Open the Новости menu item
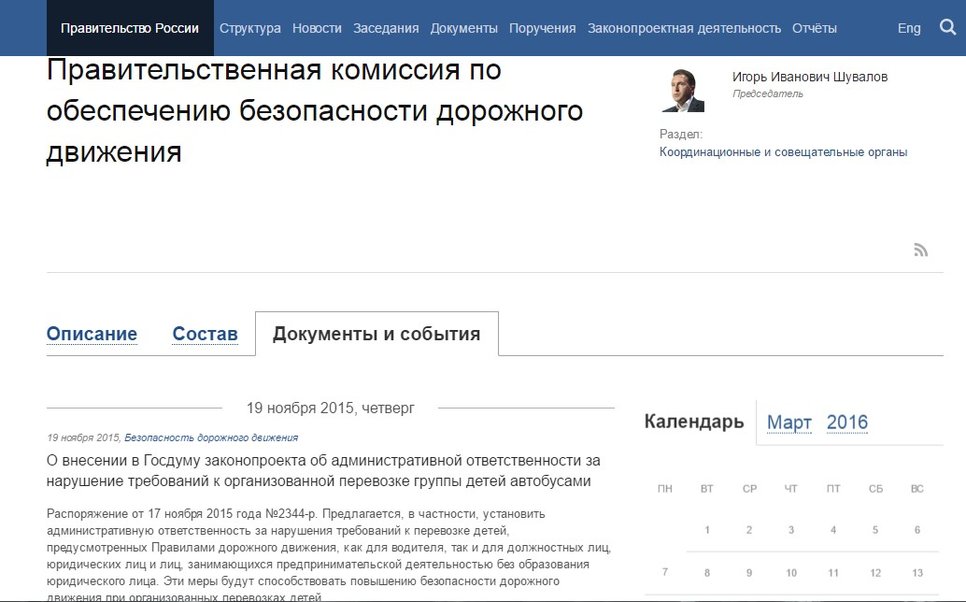966x602 pixels. (x=317, y=28)
